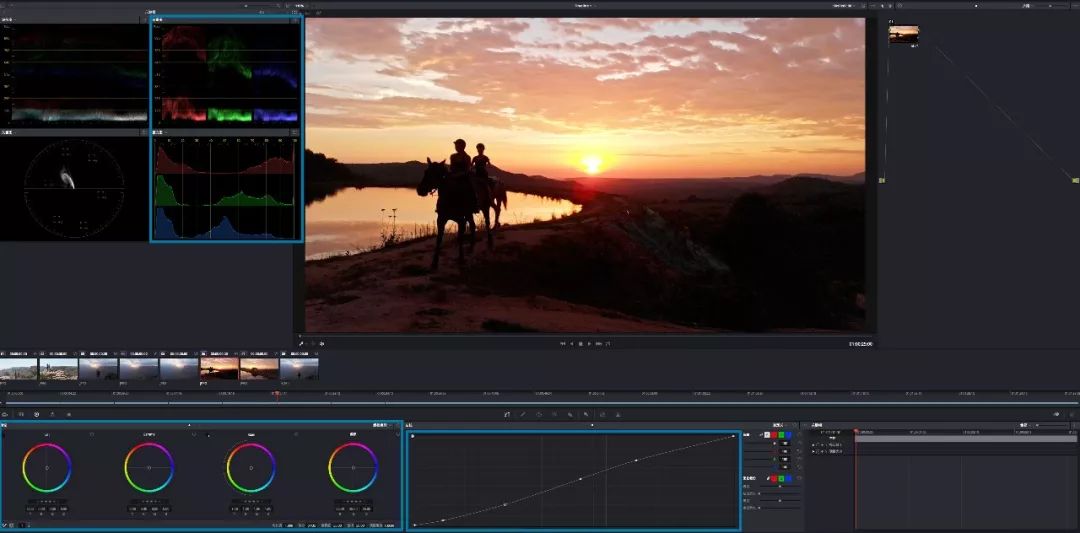Select the sunset horse rider clip thumbnail

(219, 369)
